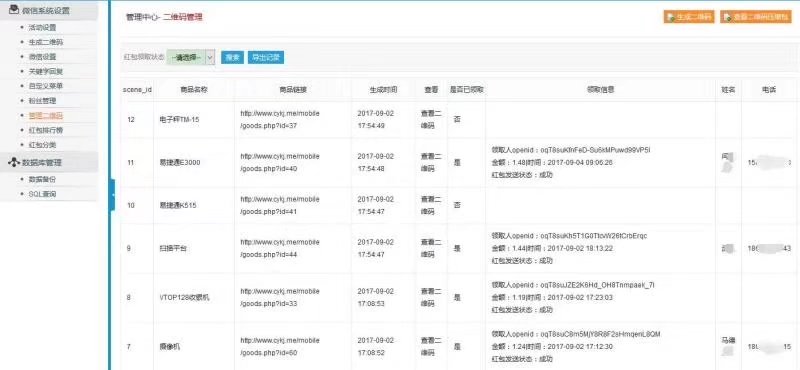Click product link ending id=41
The height and width of the screenshot is (370, 800).
(x=280, y=205)
